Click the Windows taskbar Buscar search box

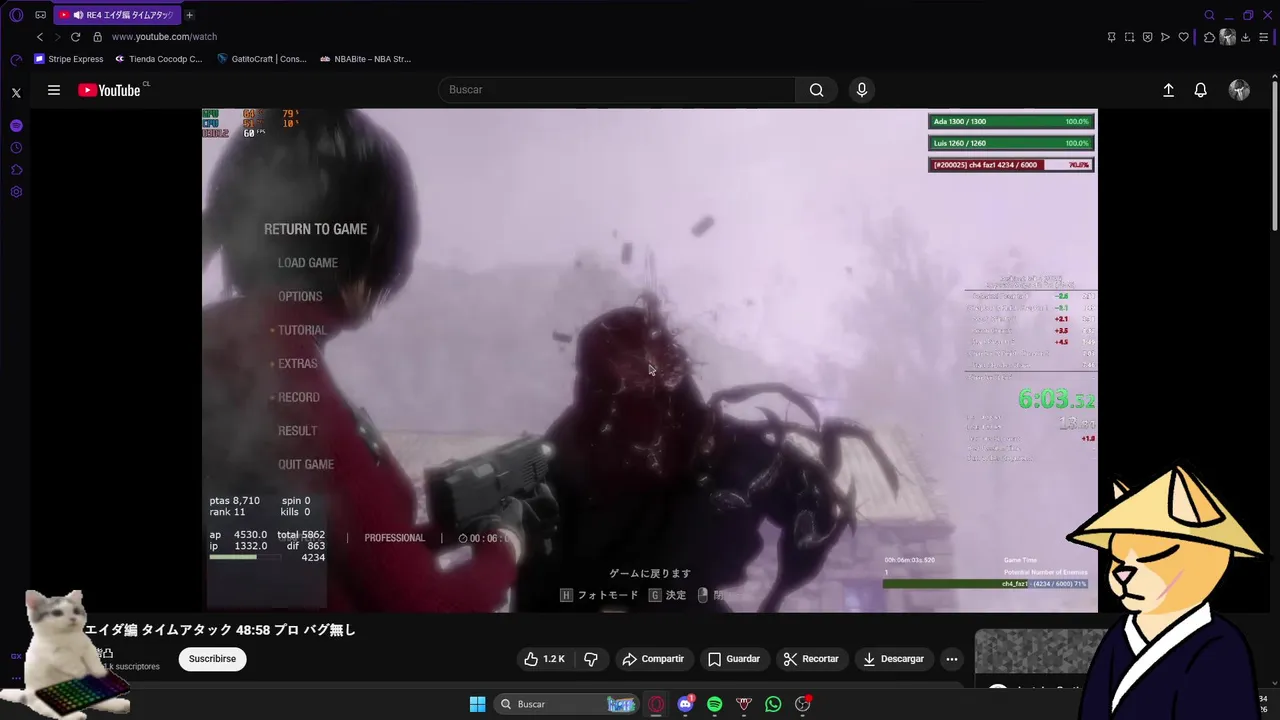tap(567, 704)
